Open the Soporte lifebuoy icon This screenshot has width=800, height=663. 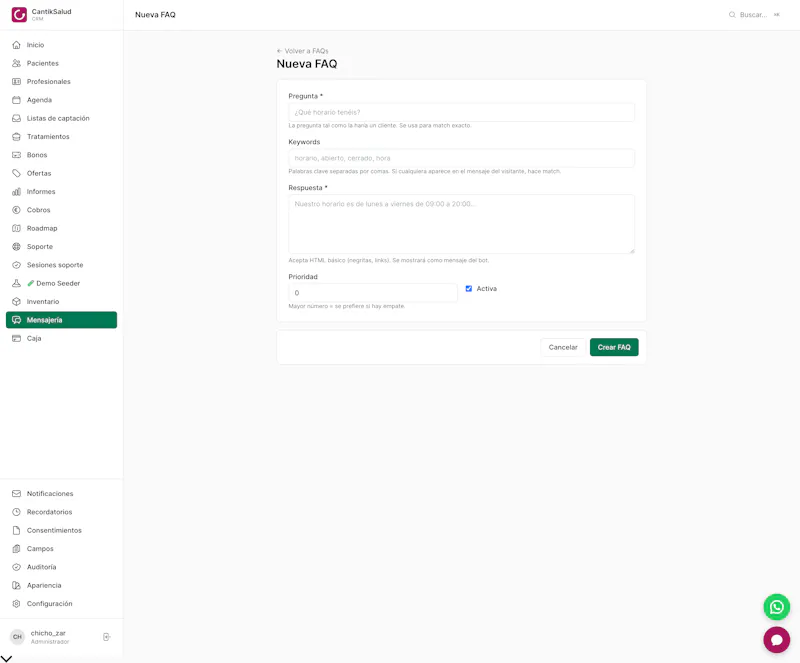(x=16, y=247)
